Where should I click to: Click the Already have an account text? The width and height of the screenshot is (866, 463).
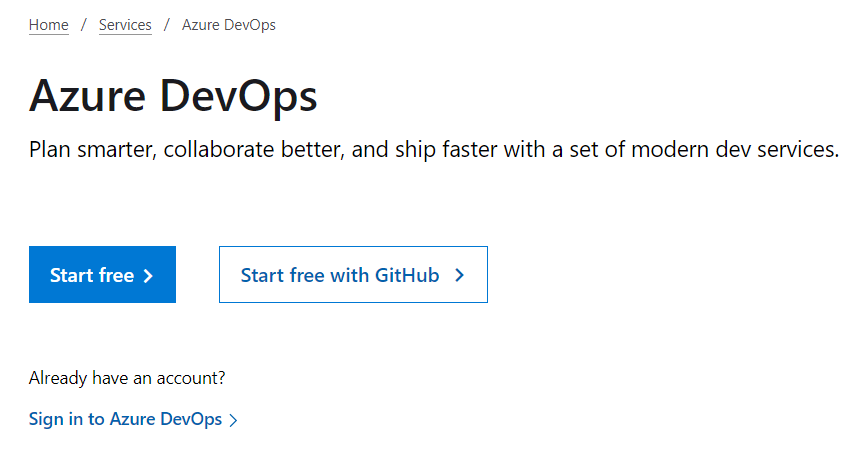(x=127, y=378)
